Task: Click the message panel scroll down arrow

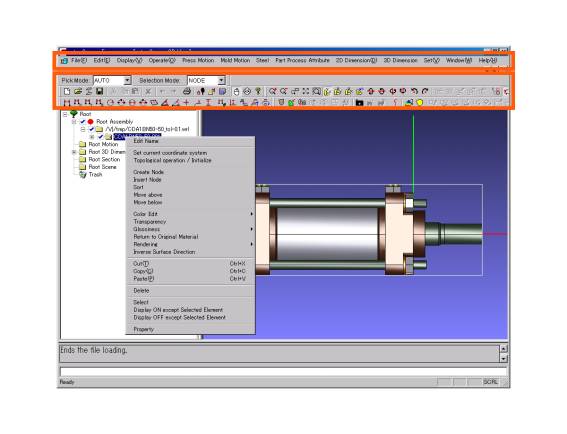Action: 504,358
